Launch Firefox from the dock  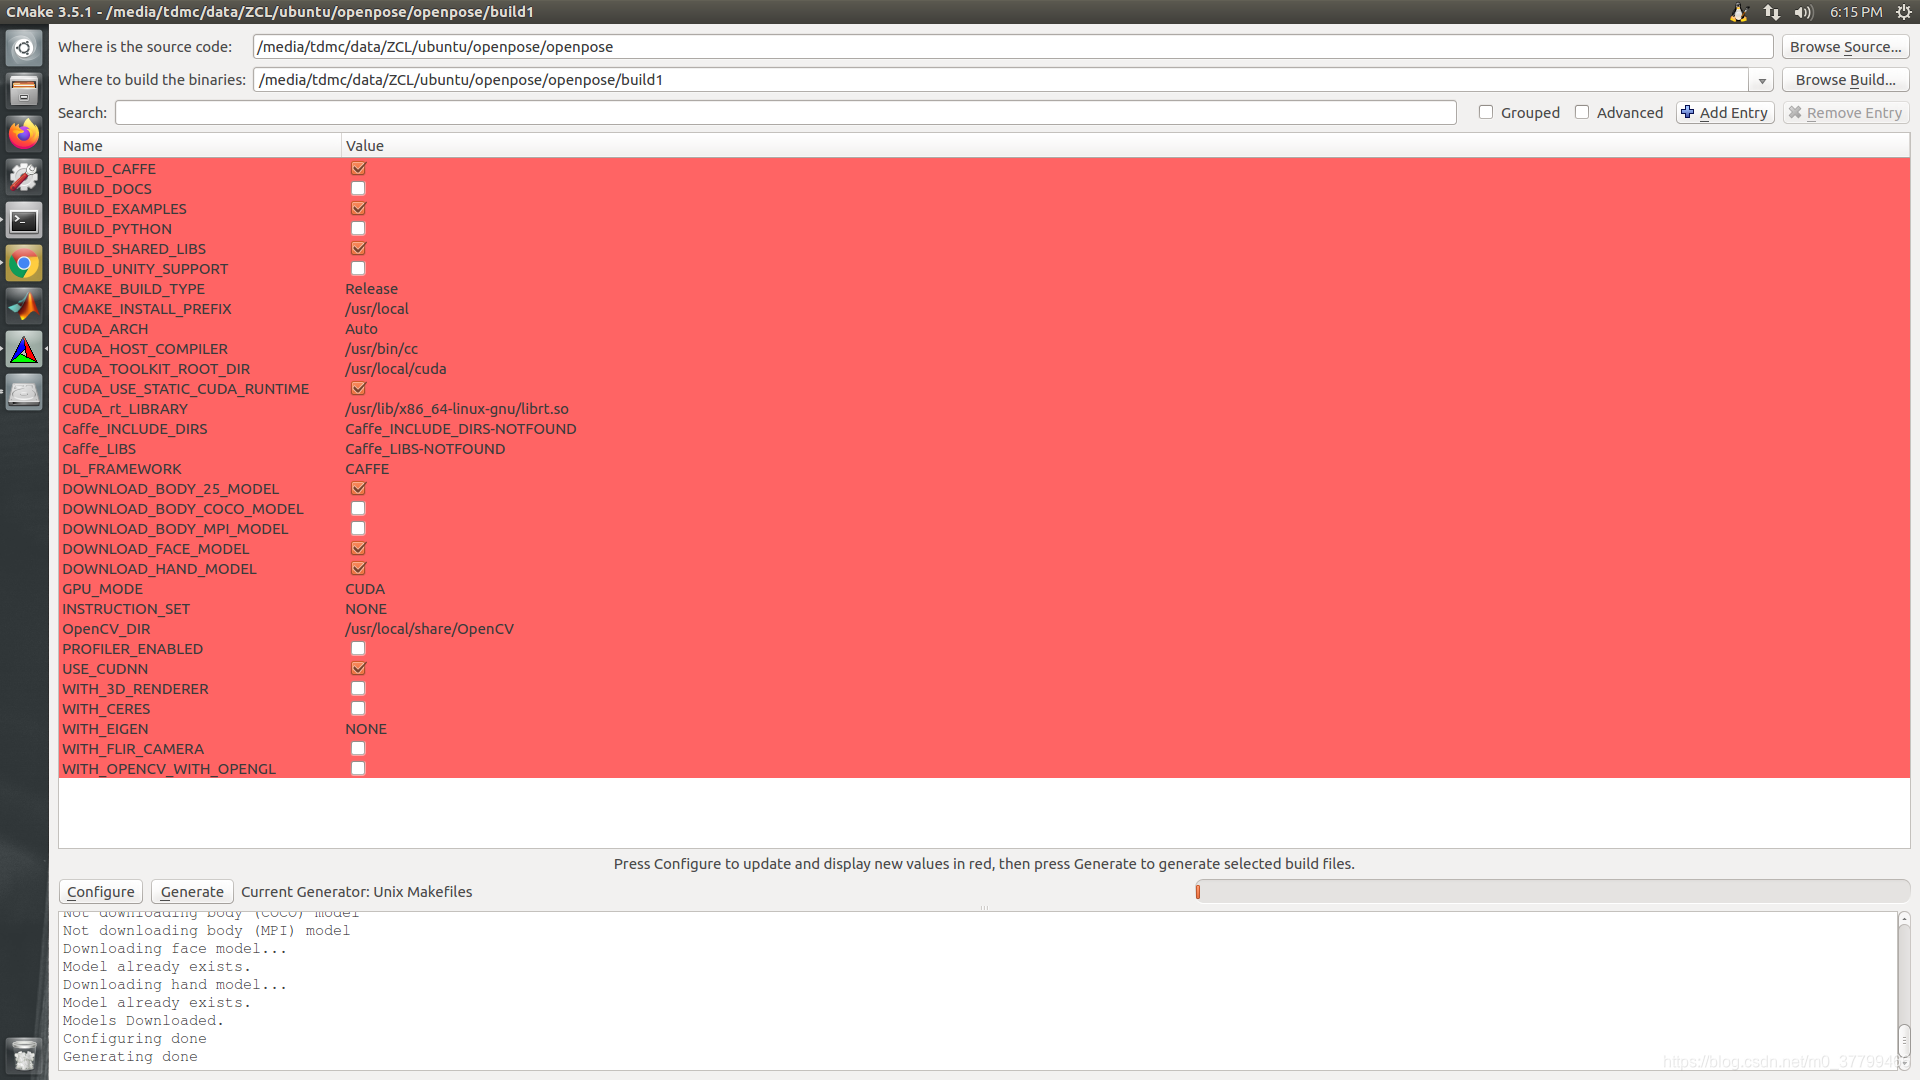pyautogui.click(x=24, y=134)
